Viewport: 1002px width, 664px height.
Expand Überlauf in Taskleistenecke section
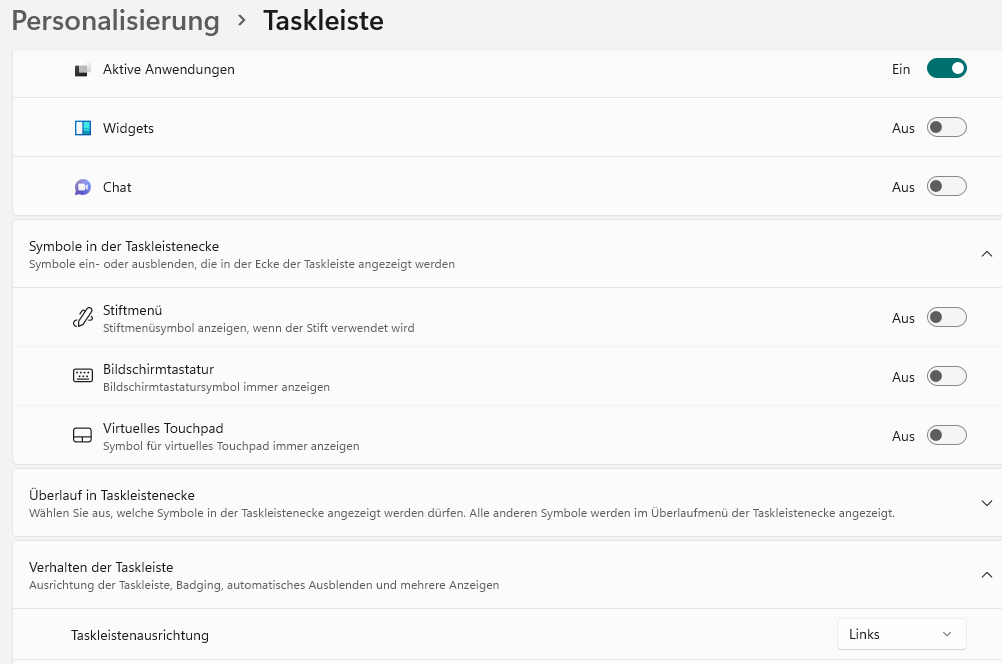pos(986,503)
